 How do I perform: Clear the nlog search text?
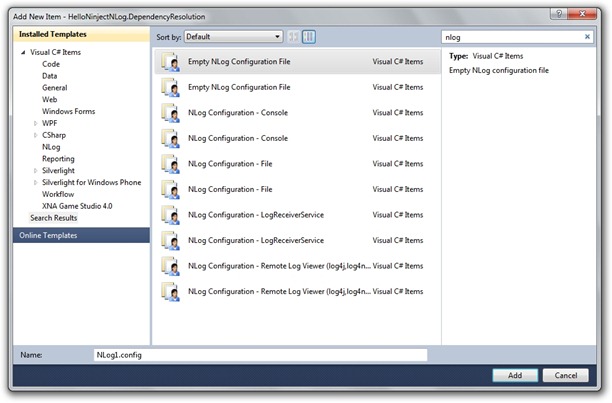click(587, 36)
